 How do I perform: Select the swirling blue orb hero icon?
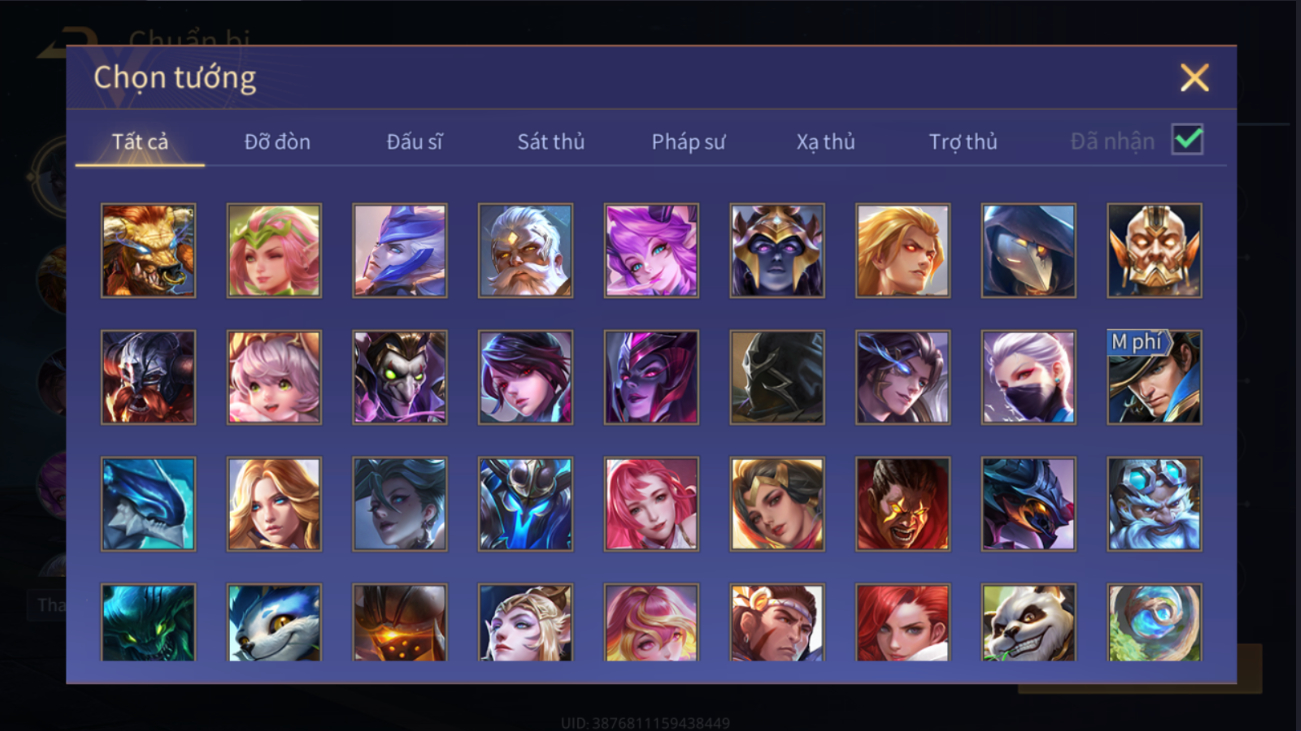pyautogui.click(x=1154, y=623)
